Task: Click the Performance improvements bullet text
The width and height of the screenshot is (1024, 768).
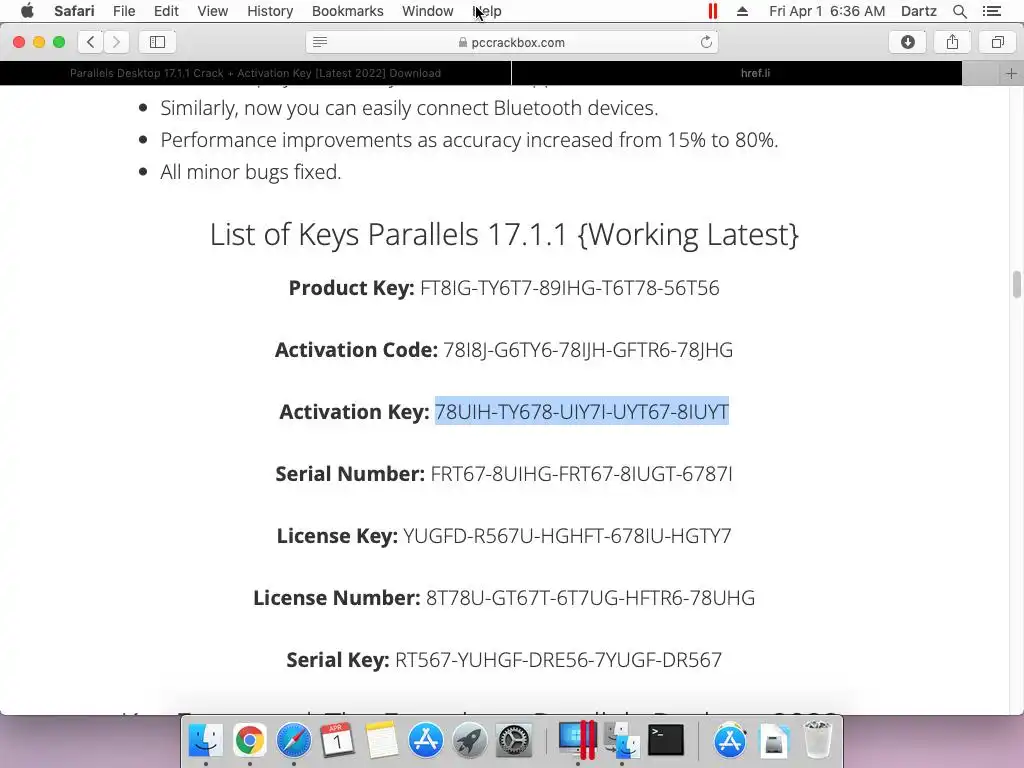Action: click(x=469, y=140)
